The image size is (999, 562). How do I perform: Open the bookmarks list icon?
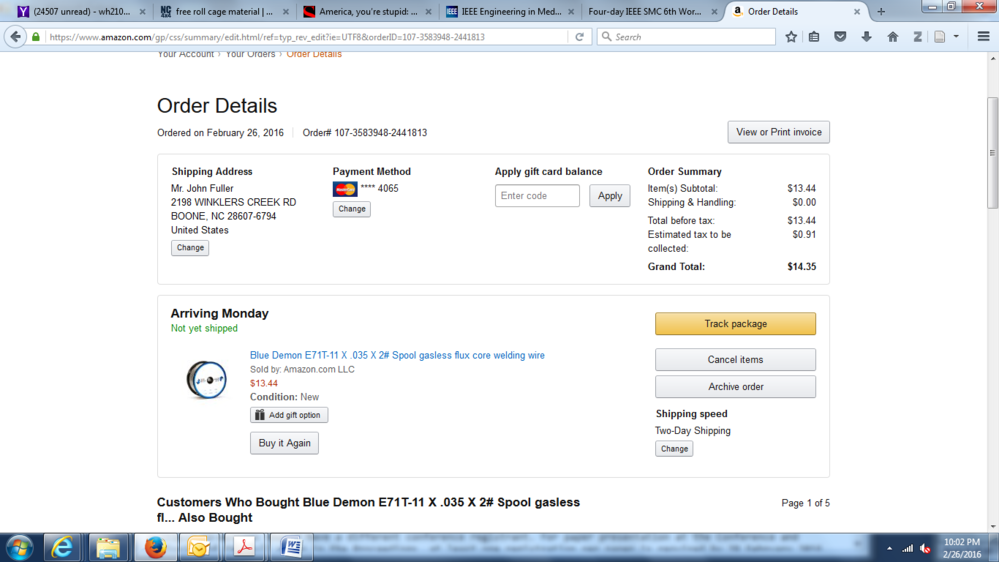[814, 37]
